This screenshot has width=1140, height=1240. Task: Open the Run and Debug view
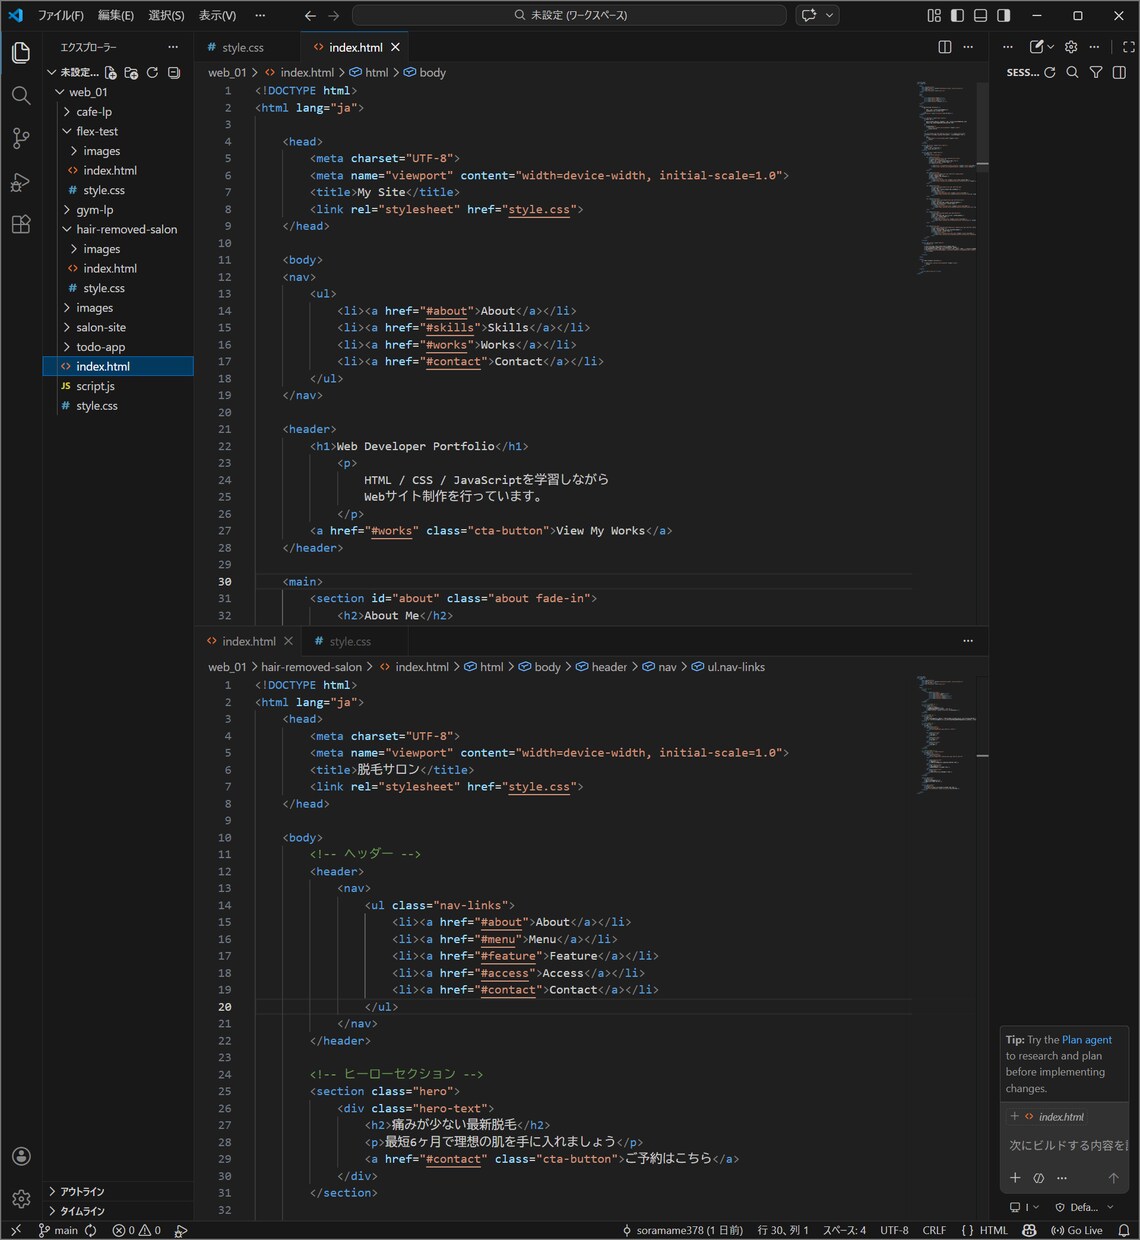click(21, 182)
